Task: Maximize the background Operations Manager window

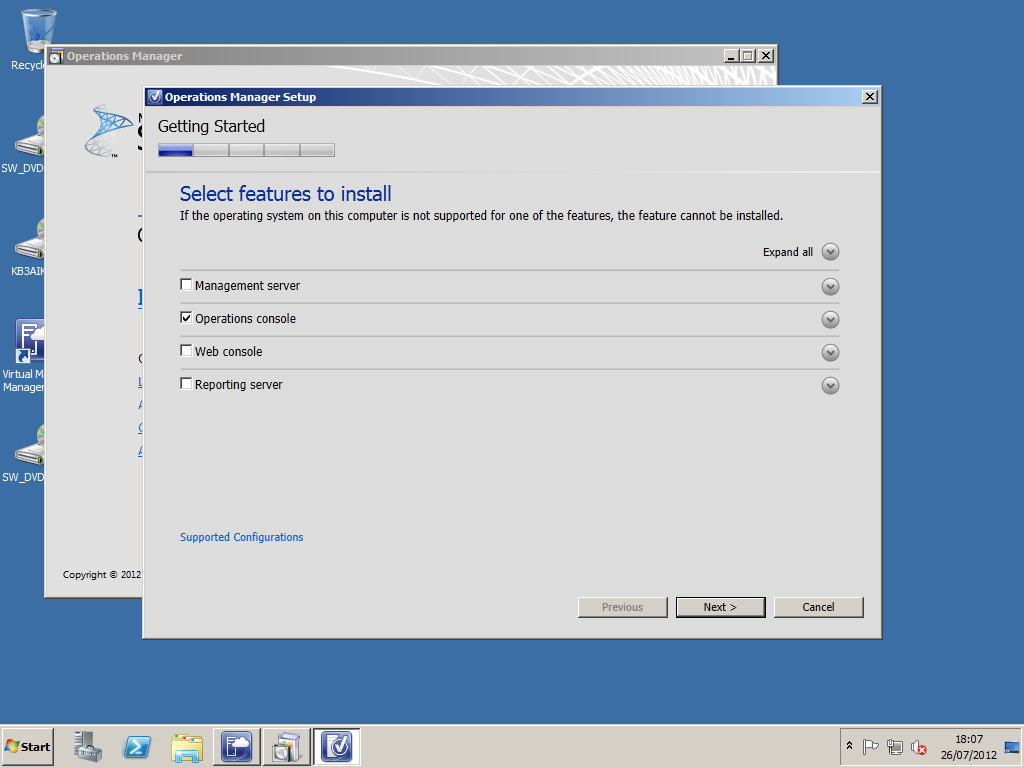Action: [748, 56]
